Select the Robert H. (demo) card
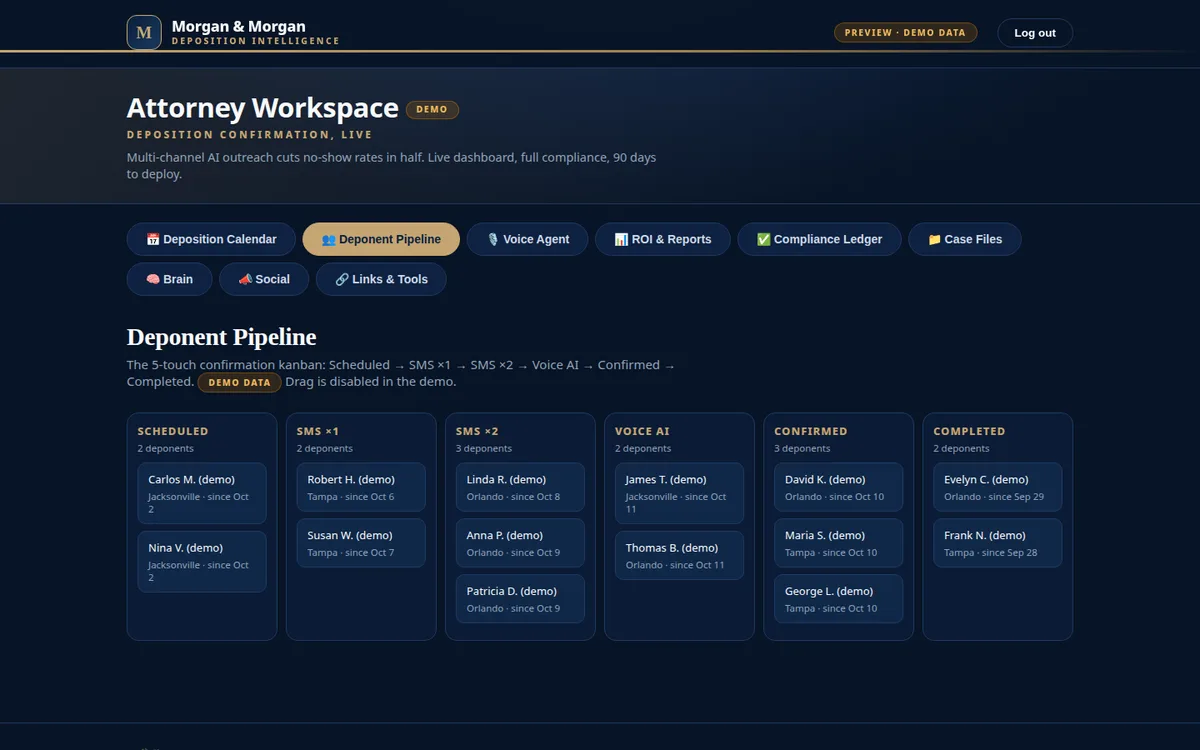This screenshot has height=750, width=1200. [361, 487]
